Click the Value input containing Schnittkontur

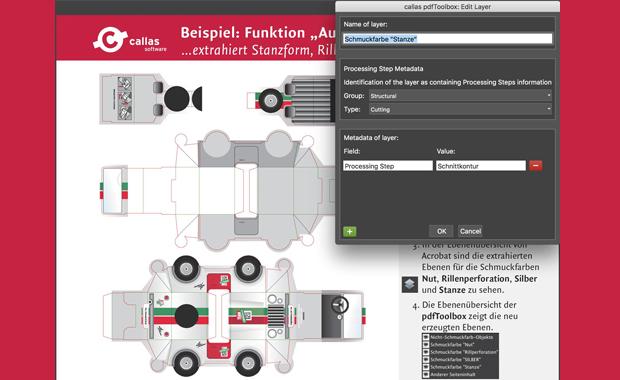tap(481, 166)
